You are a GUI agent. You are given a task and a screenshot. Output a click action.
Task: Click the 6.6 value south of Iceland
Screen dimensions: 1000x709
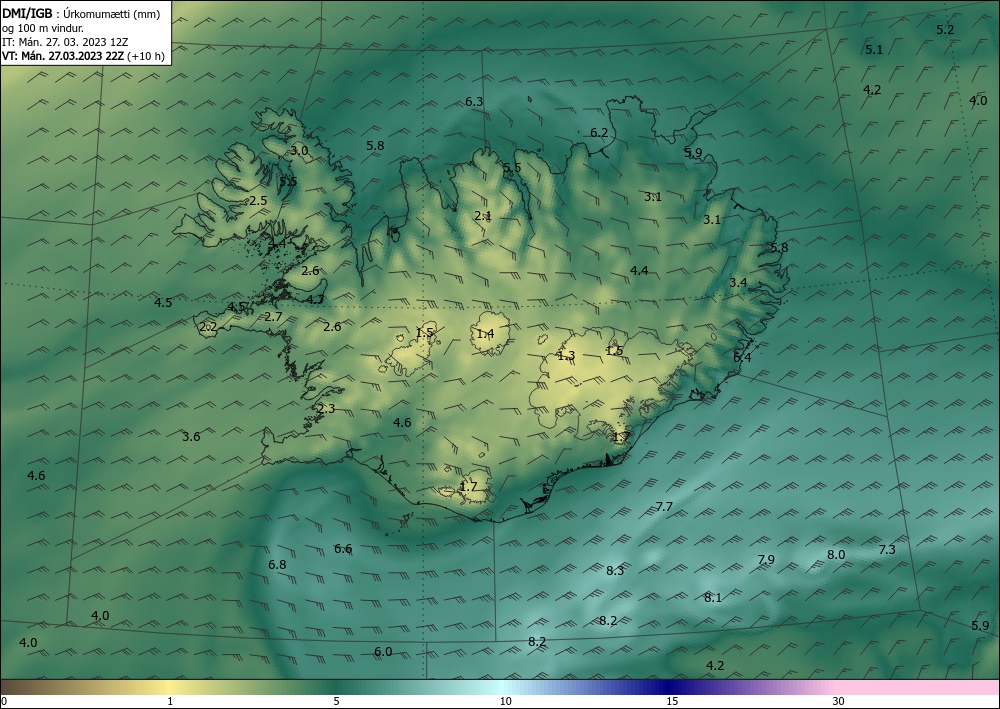(343, 548)
